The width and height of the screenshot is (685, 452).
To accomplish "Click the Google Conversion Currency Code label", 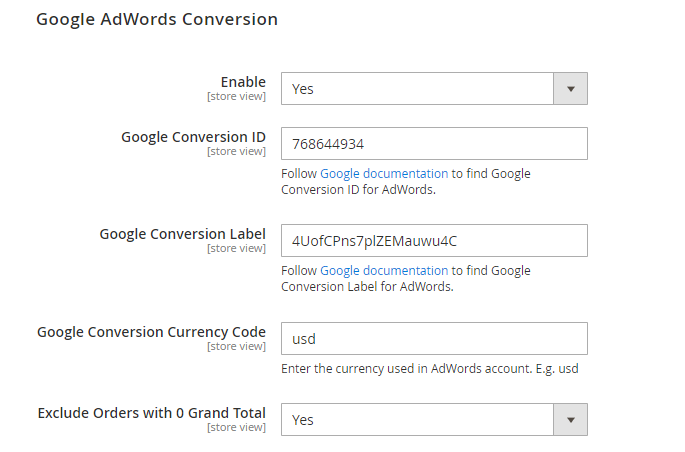I will click(x=151, y=332).
